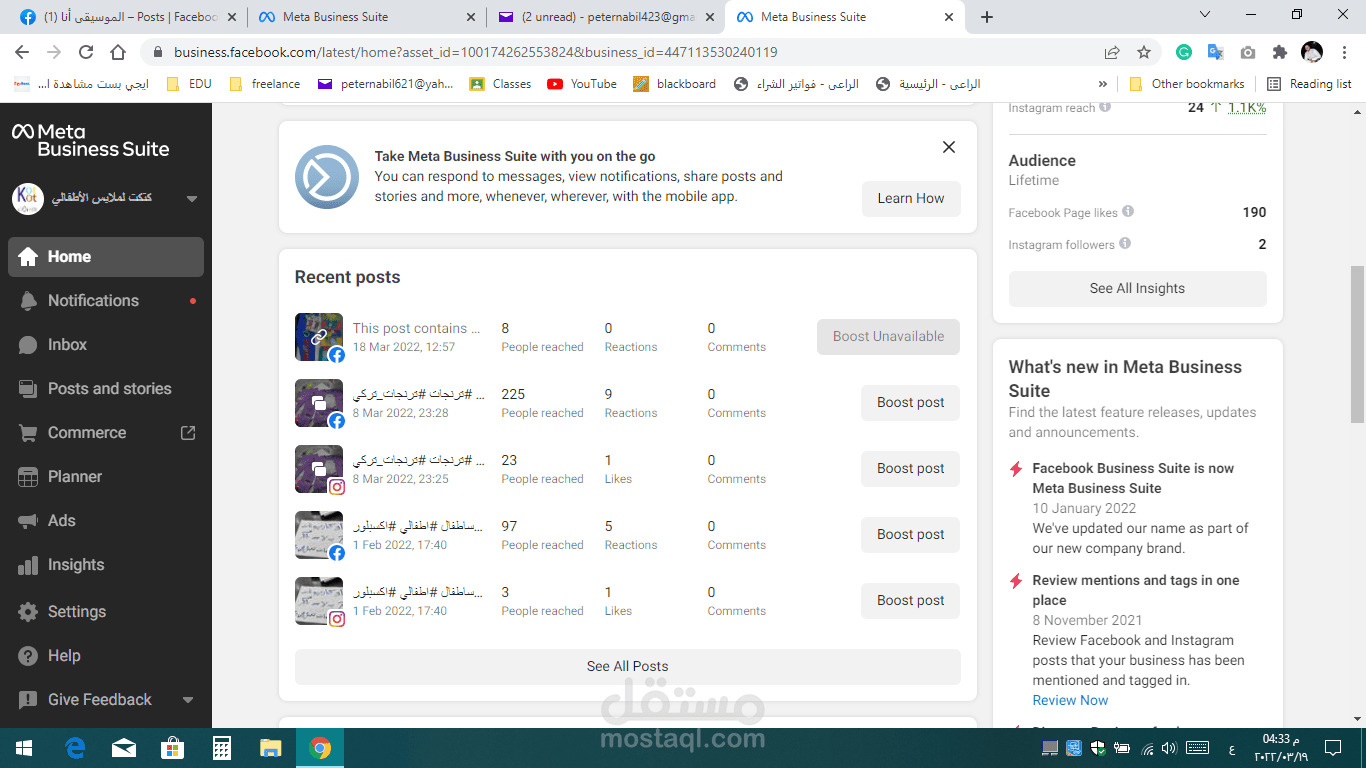This screenshot has height=768, width=1366.
Task: Open Chrome profile avatar
Action: click(1312, 52)
